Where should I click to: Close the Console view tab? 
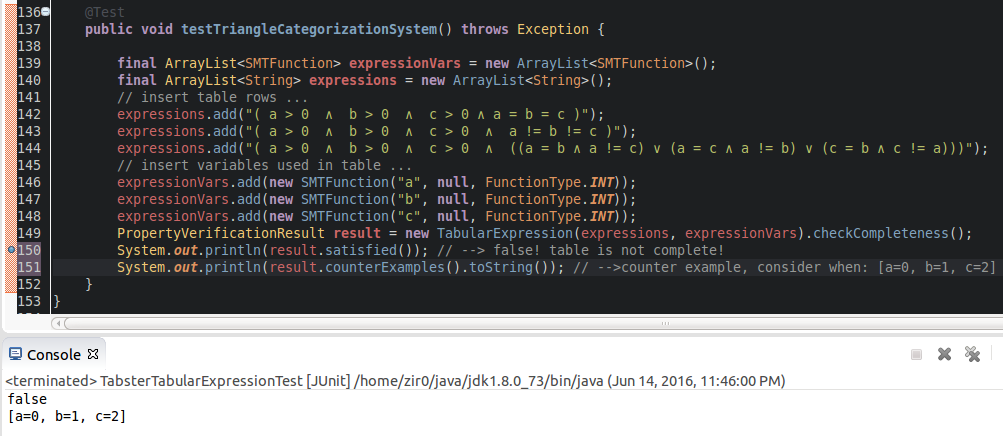(x=93, y=353)
